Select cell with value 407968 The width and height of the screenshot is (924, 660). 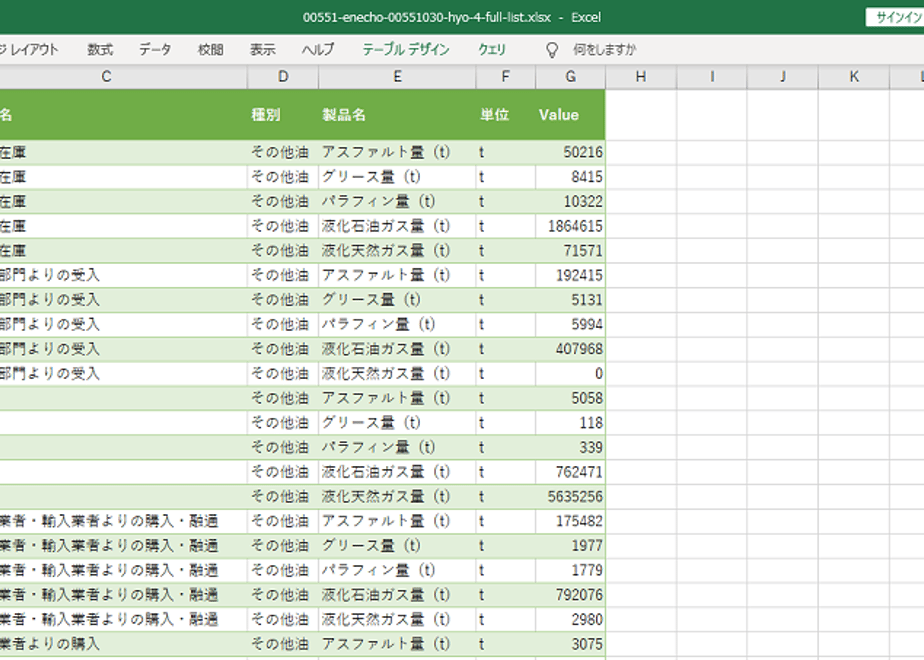click(570, 349)
